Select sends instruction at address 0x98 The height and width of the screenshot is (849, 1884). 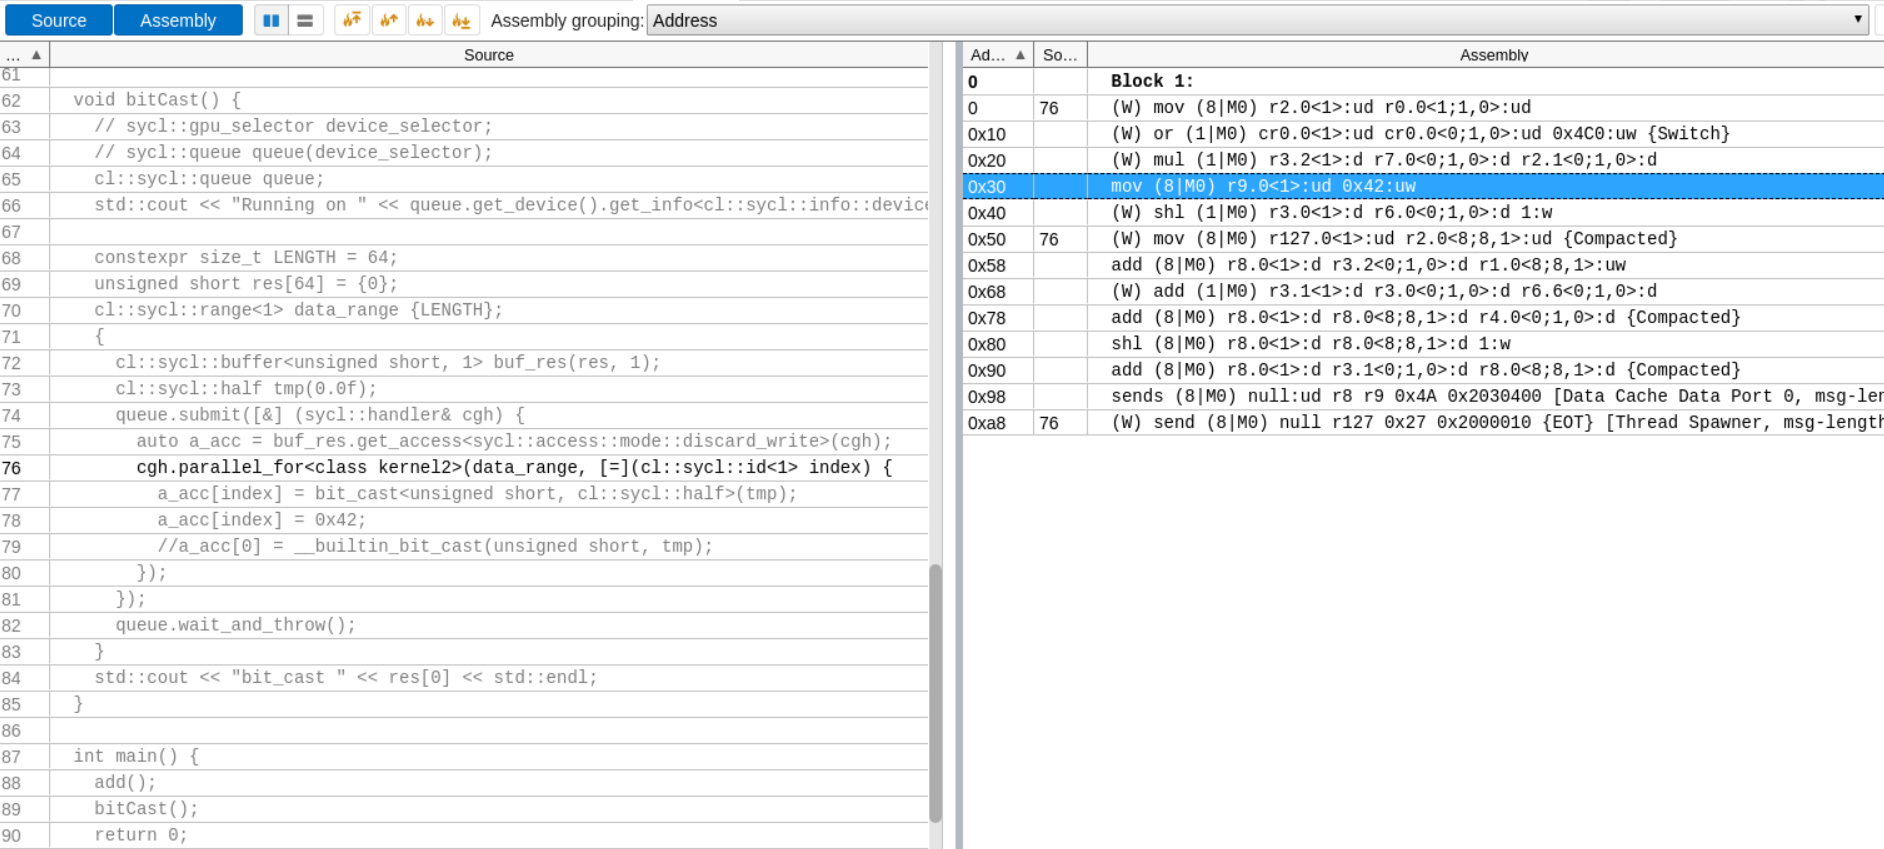click(x=1423, y=396)
